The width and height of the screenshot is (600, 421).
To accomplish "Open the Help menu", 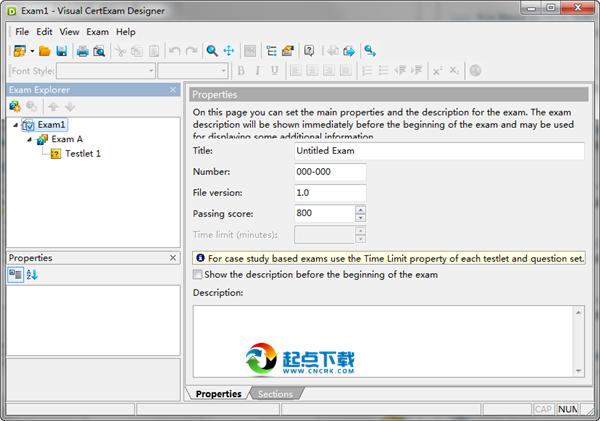I will (x=126, y=32).
